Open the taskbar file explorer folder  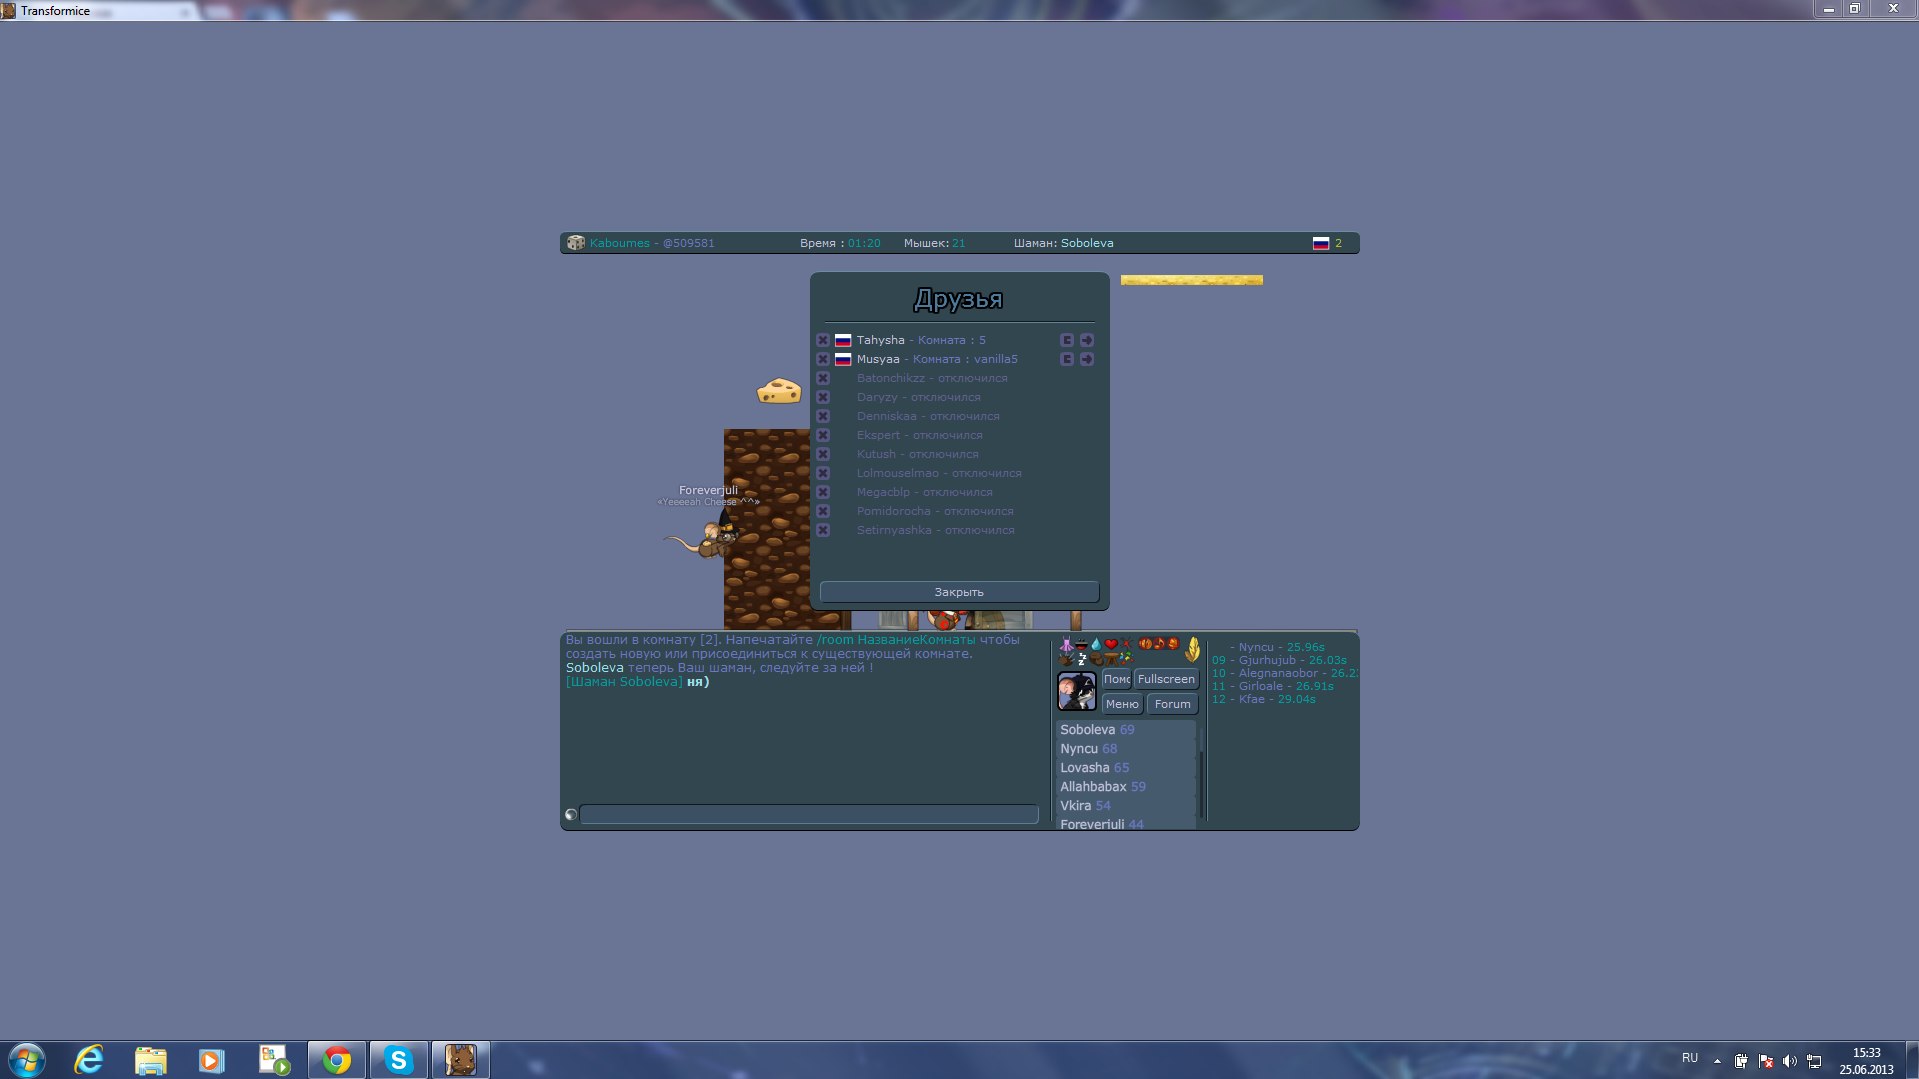tap(150, 1060)
